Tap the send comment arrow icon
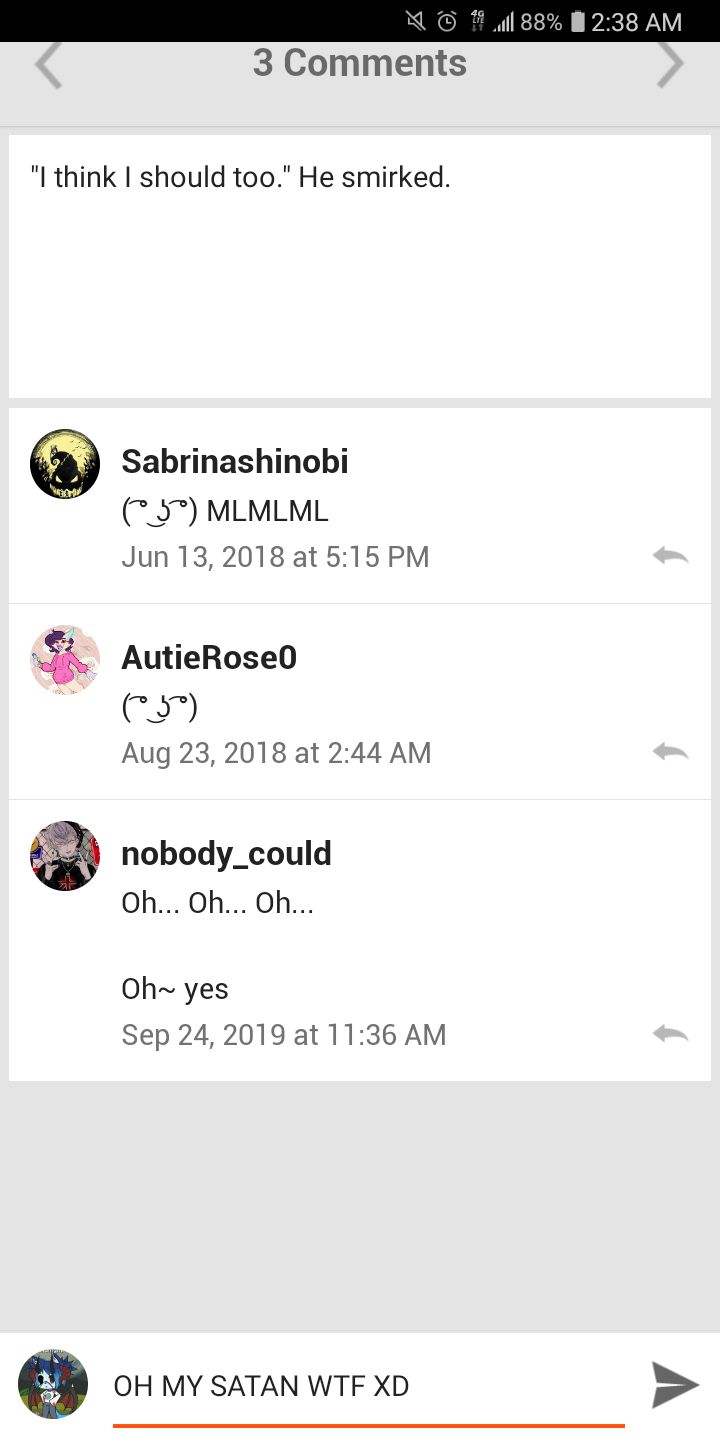 [675, 1385]
